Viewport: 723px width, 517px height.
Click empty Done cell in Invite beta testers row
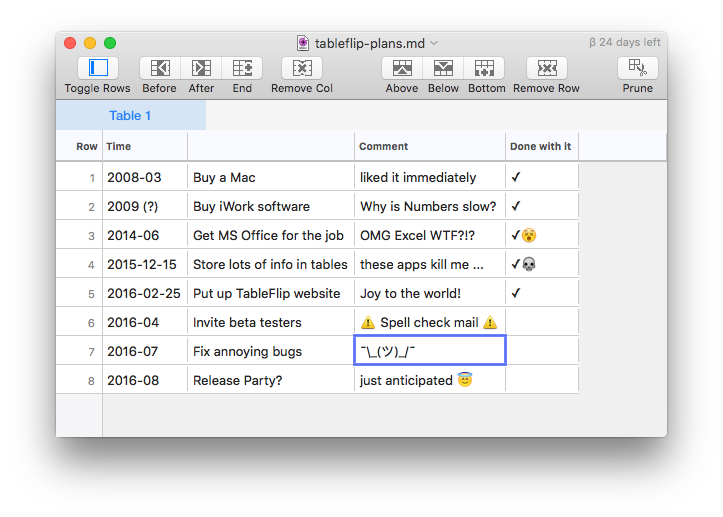(542, 323)
